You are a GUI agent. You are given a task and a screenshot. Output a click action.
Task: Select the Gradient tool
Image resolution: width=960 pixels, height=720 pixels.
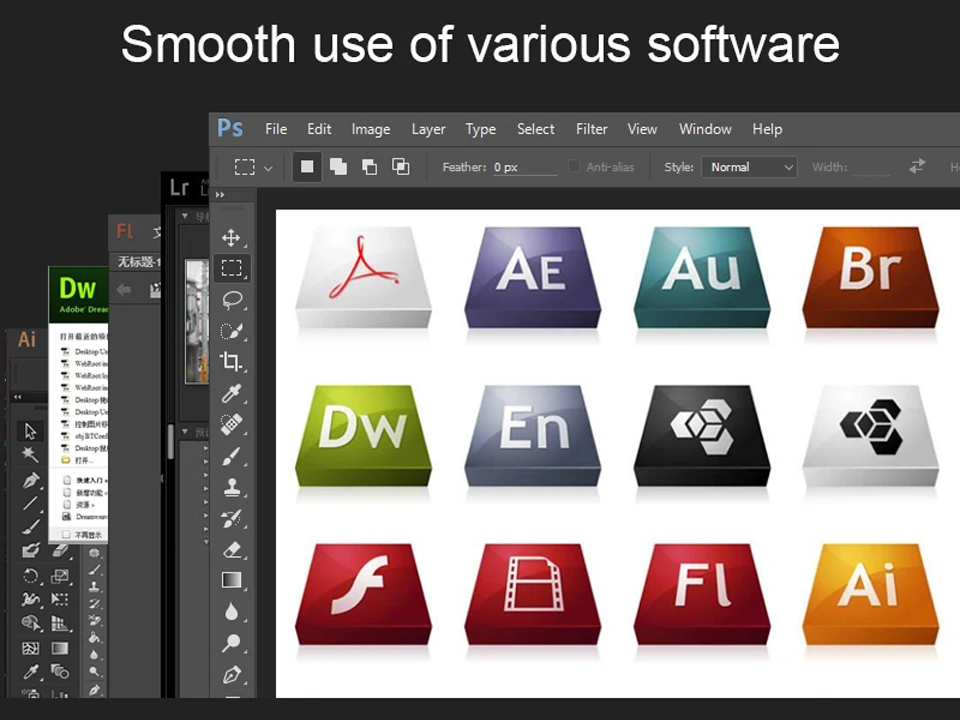pyautogui.click(x=231, y=580)
